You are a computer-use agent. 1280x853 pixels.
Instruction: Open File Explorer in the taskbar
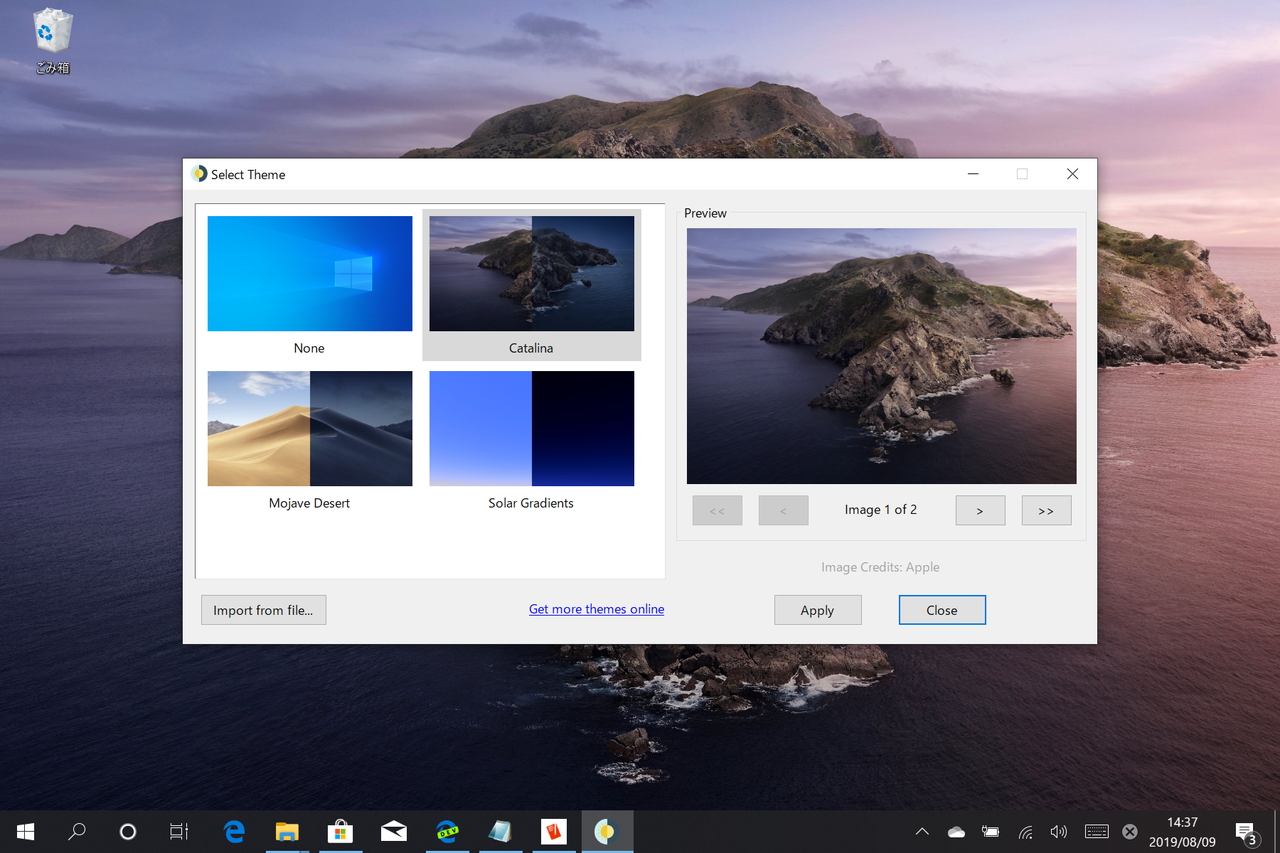tap(287, 831)
